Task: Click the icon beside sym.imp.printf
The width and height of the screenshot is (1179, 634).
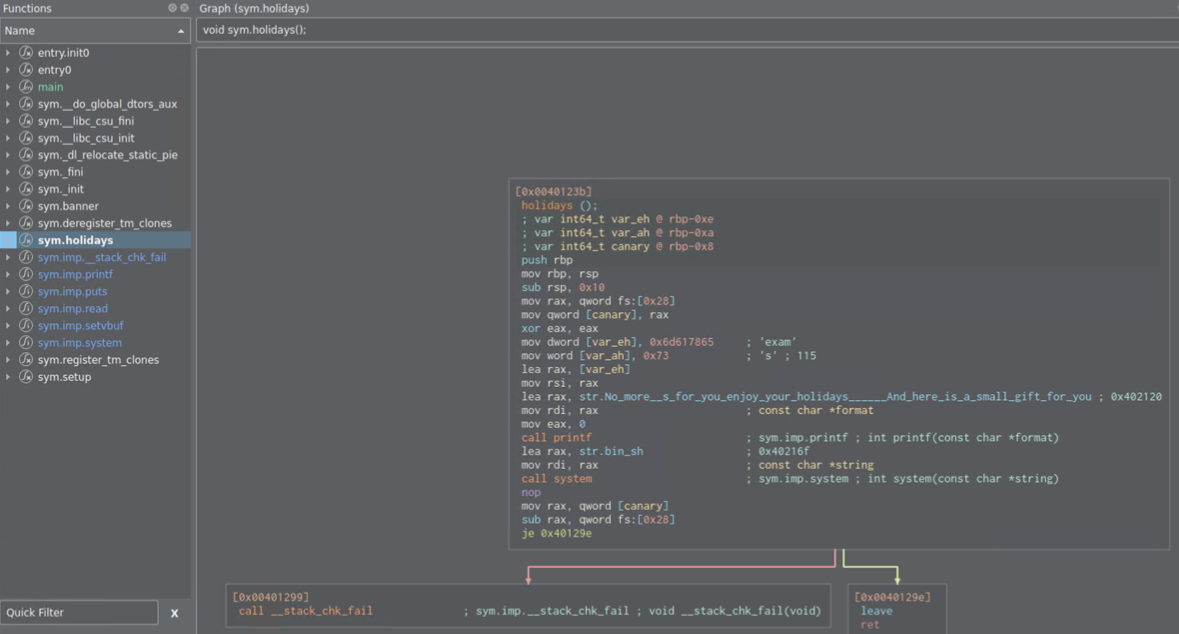Action: point(26,274)
